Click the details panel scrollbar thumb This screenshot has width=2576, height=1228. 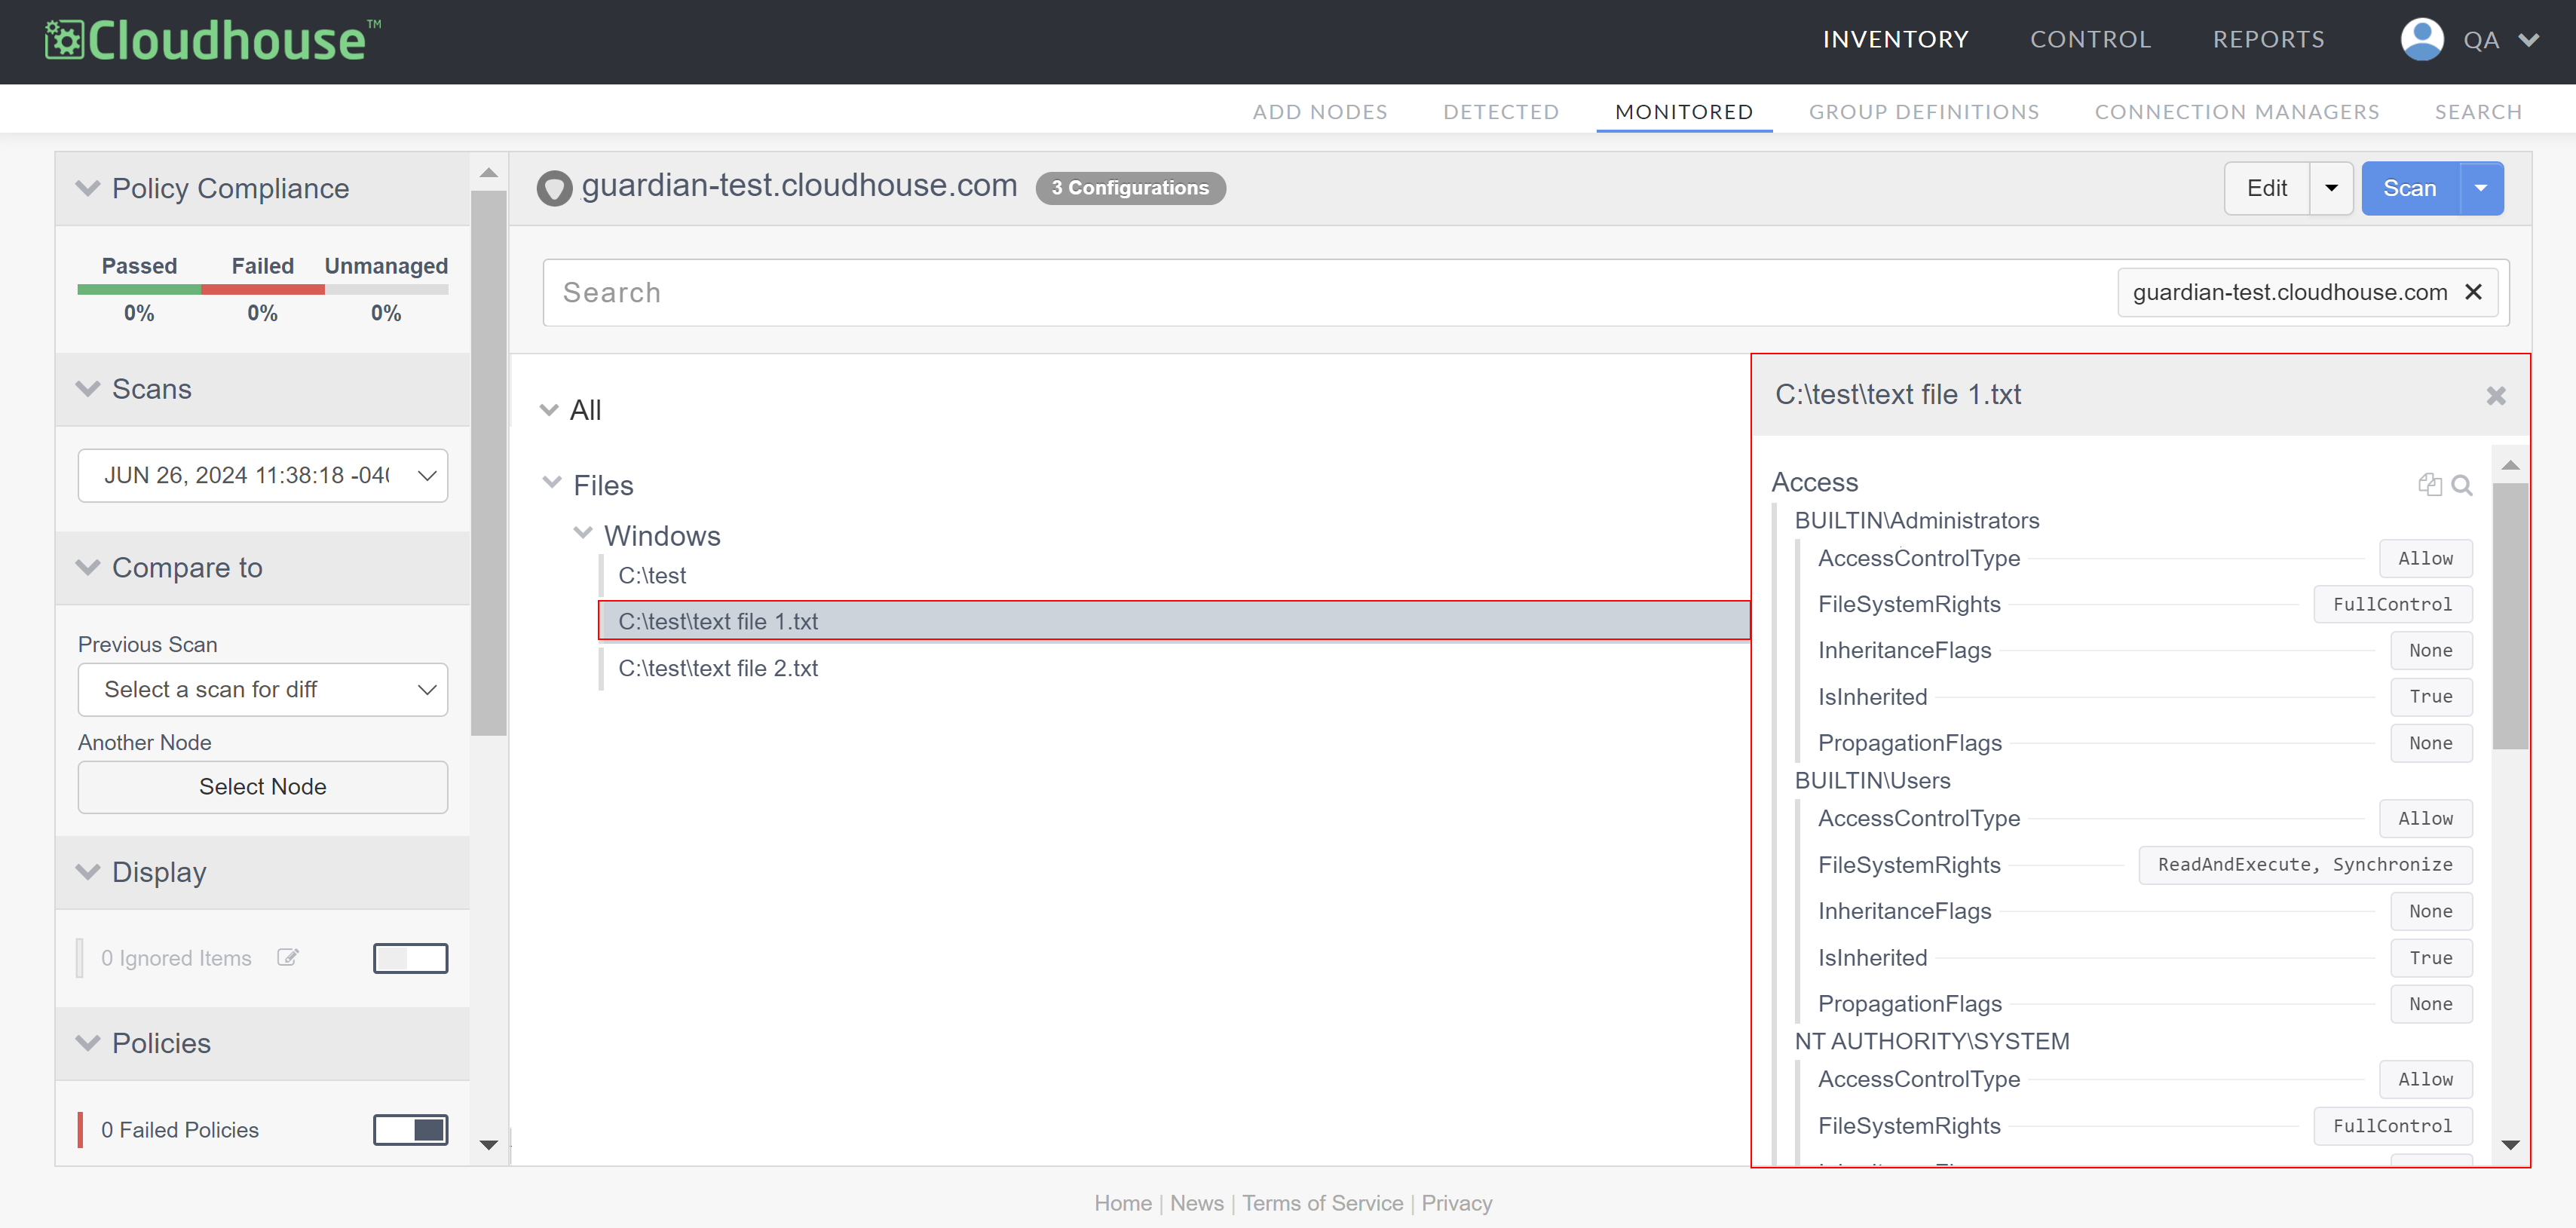pyautogui.click(x=2510, y=616)
